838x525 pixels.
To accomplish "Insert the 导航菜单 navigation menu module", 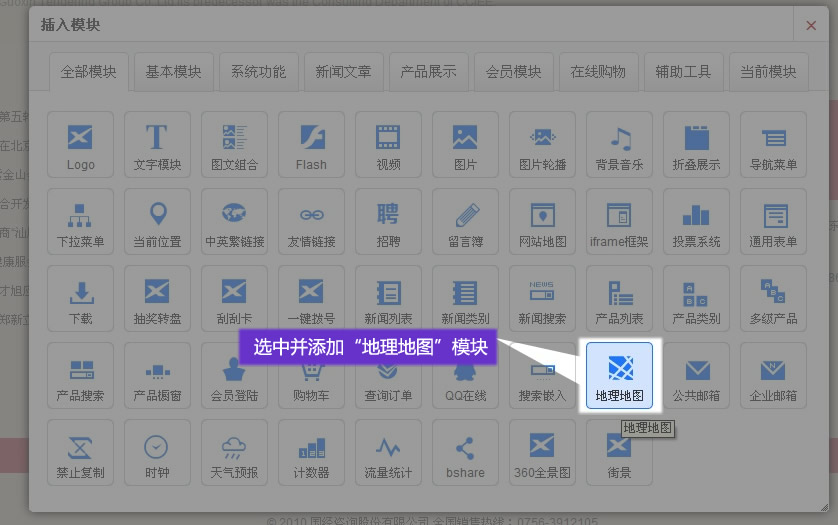I will click(773, 144).
